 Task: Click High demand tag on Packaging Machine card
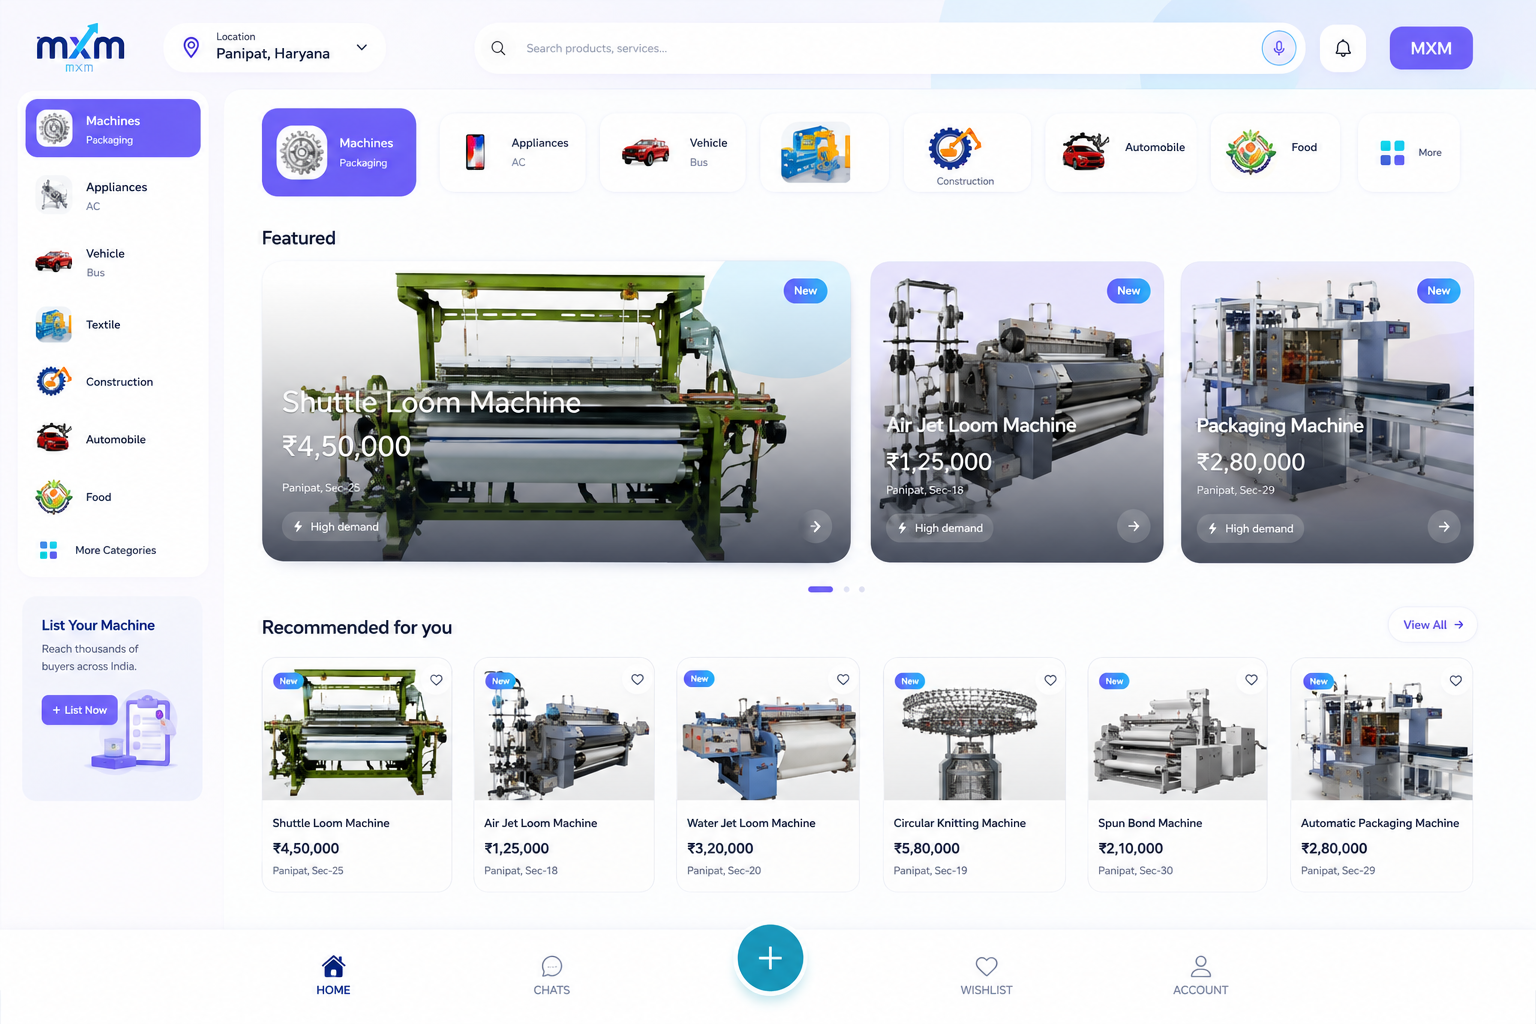[1250, 528]
